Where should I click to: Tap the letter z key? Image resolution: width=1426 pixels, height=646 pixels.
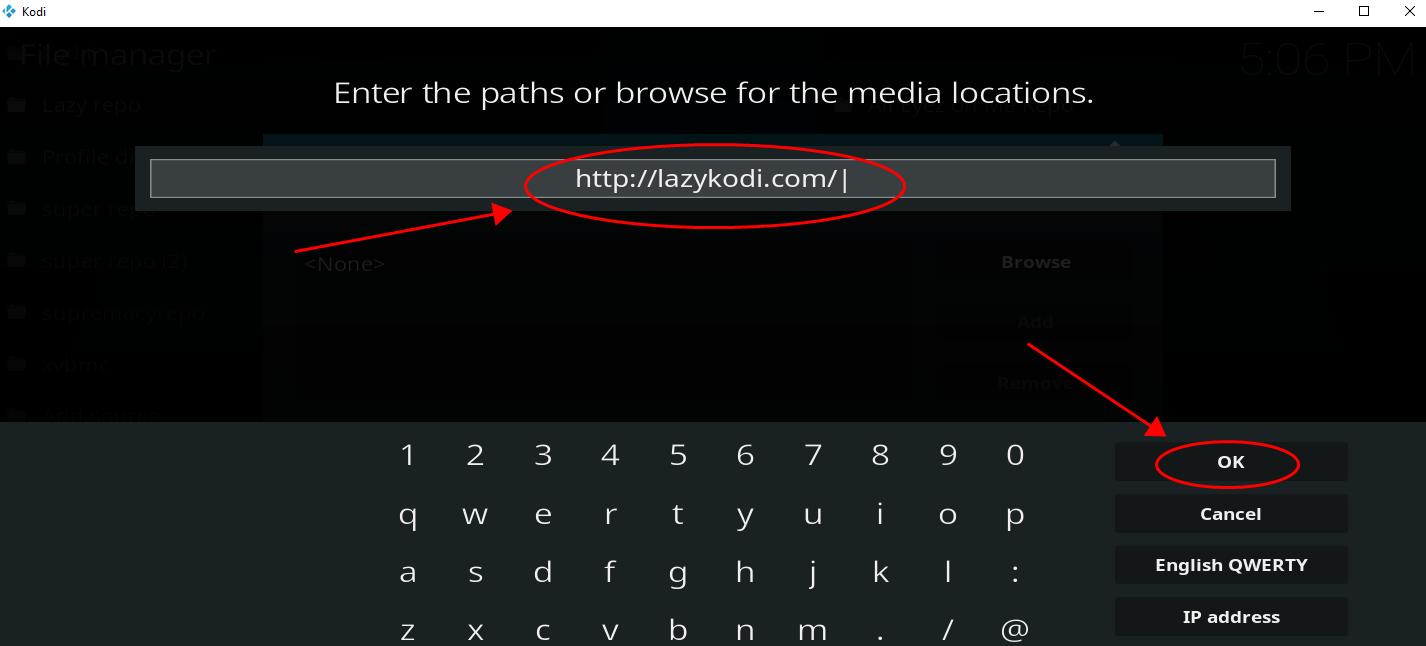tap(408, 630)
